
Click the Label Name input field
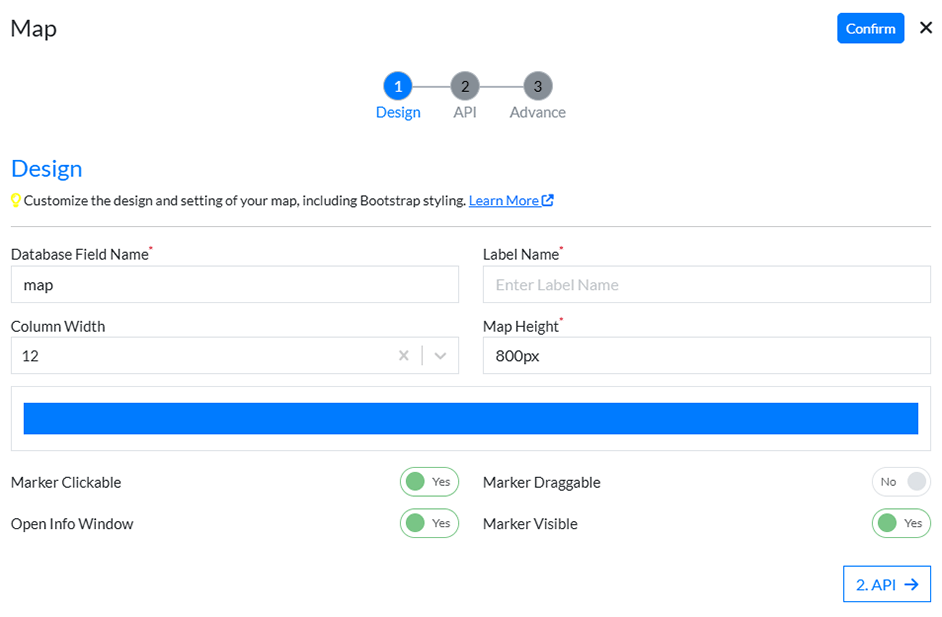[706, 284]
